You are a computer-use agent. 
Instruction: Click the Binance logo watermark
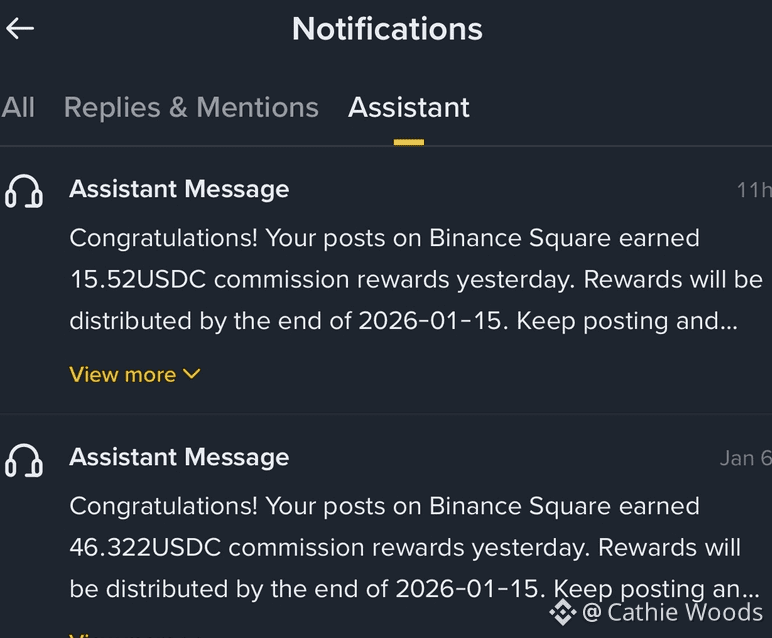coord(563,612)
